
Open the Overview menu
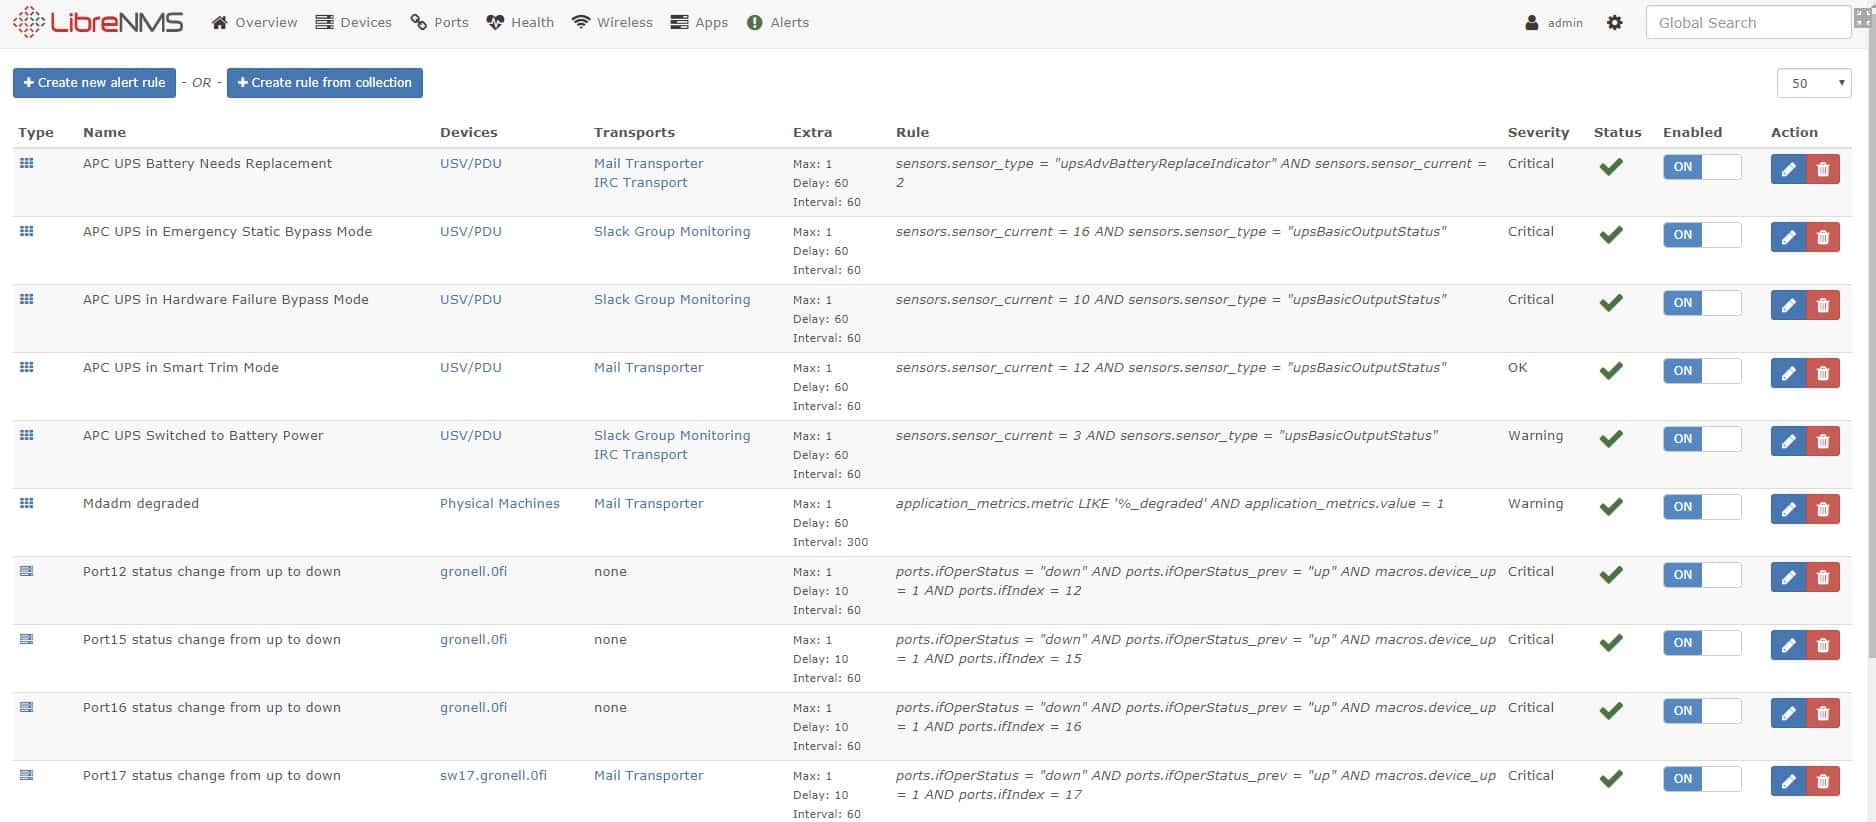[x=254, y=22]
